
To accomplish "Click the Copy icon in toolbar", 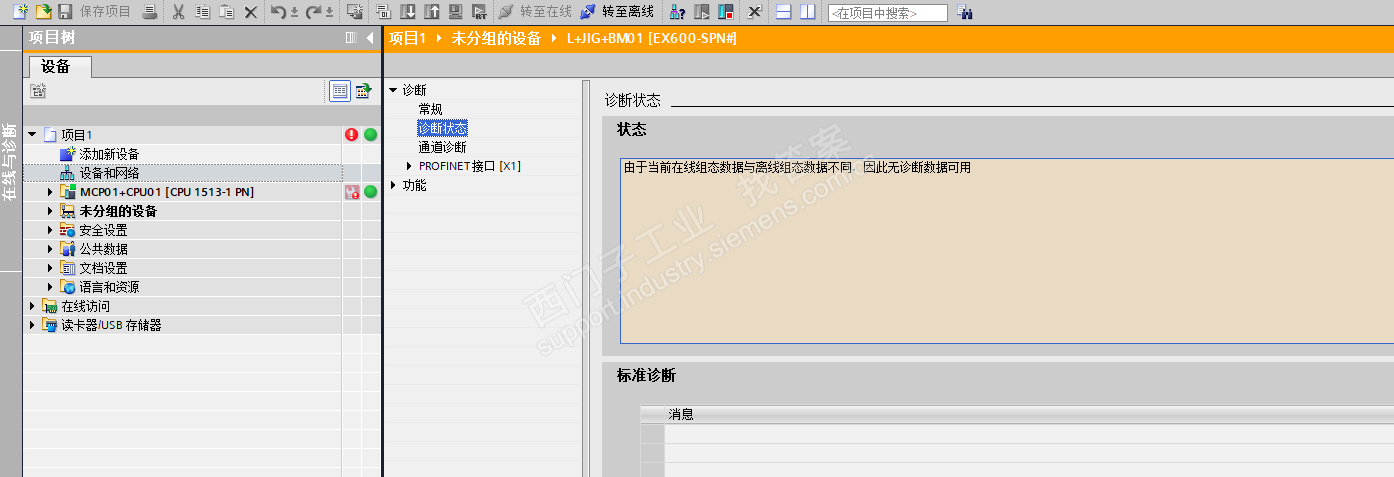I will click(203, 12).
